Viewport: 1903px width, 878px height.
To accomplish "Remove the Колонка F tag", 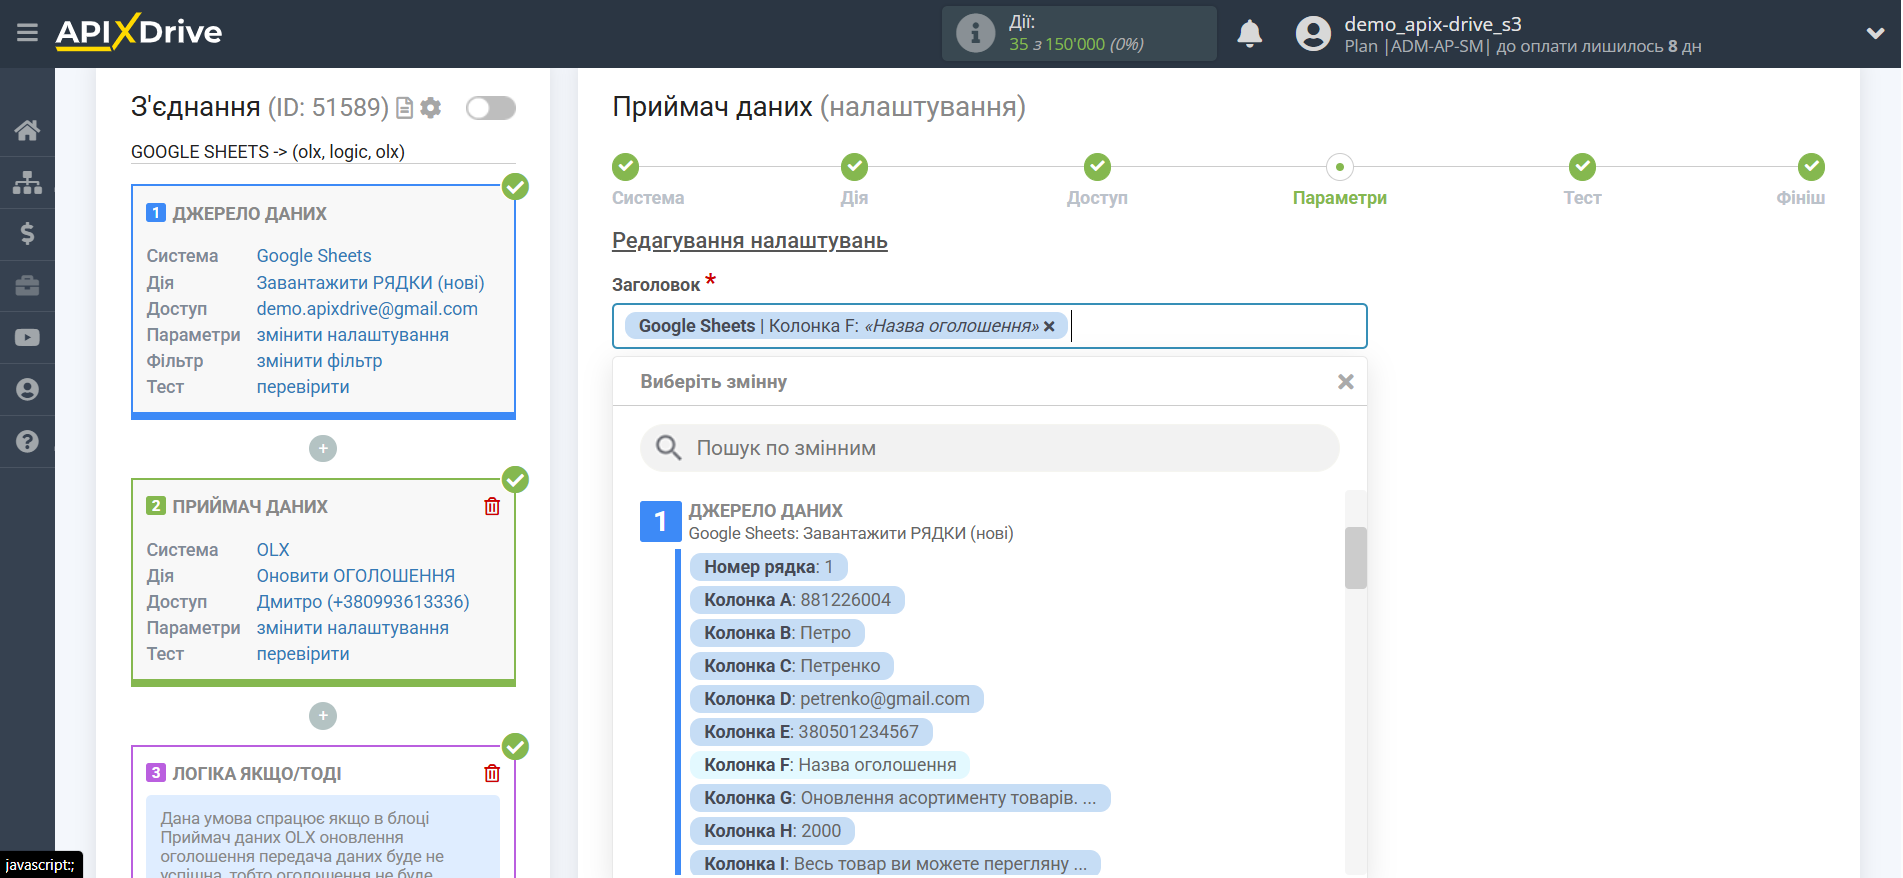I will tap(1049, 326).
